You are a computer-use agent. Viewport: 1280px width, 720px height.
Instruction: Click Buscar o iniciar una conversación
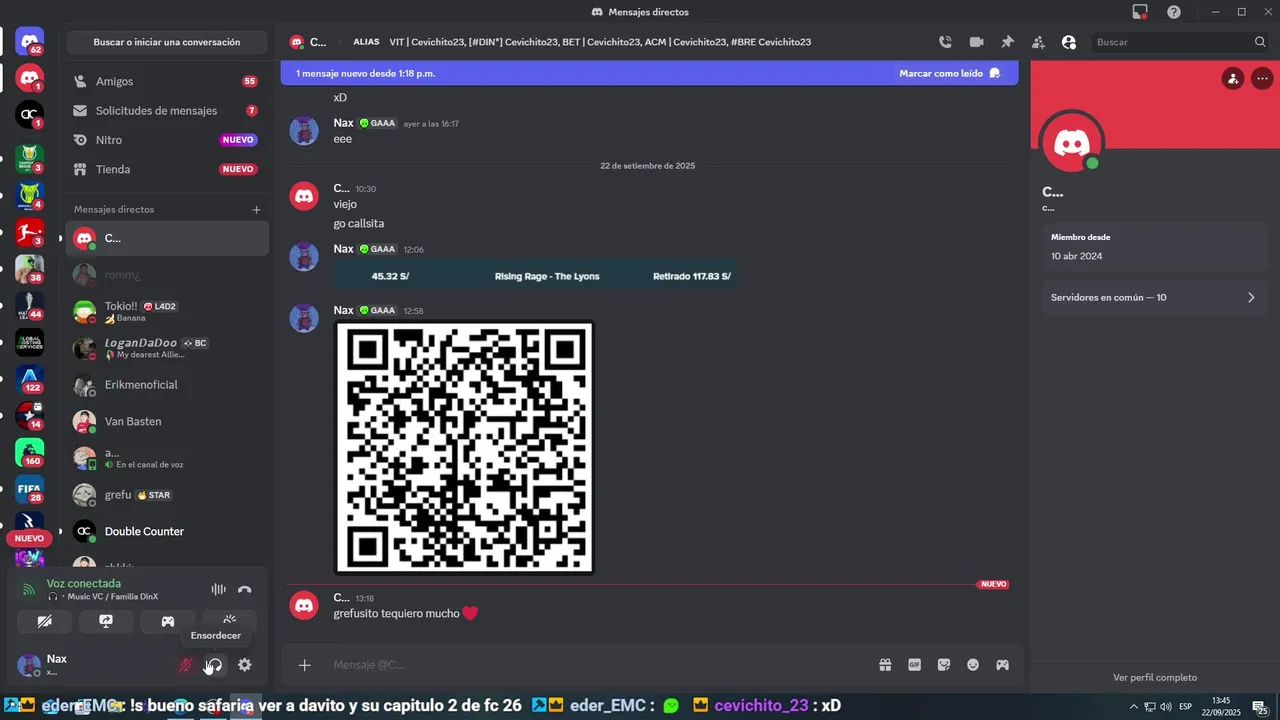point(167,42)
